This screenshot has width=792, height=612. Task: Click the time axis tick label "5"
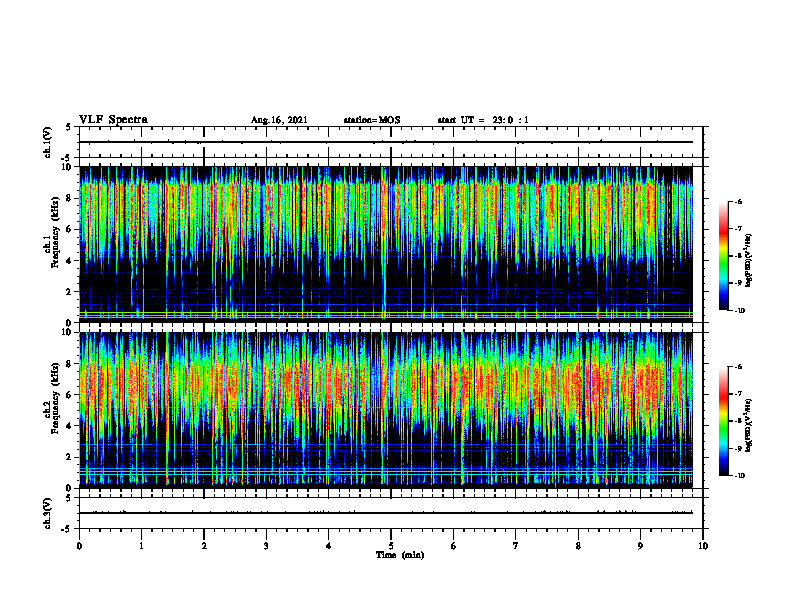click(x=391, y=546)
